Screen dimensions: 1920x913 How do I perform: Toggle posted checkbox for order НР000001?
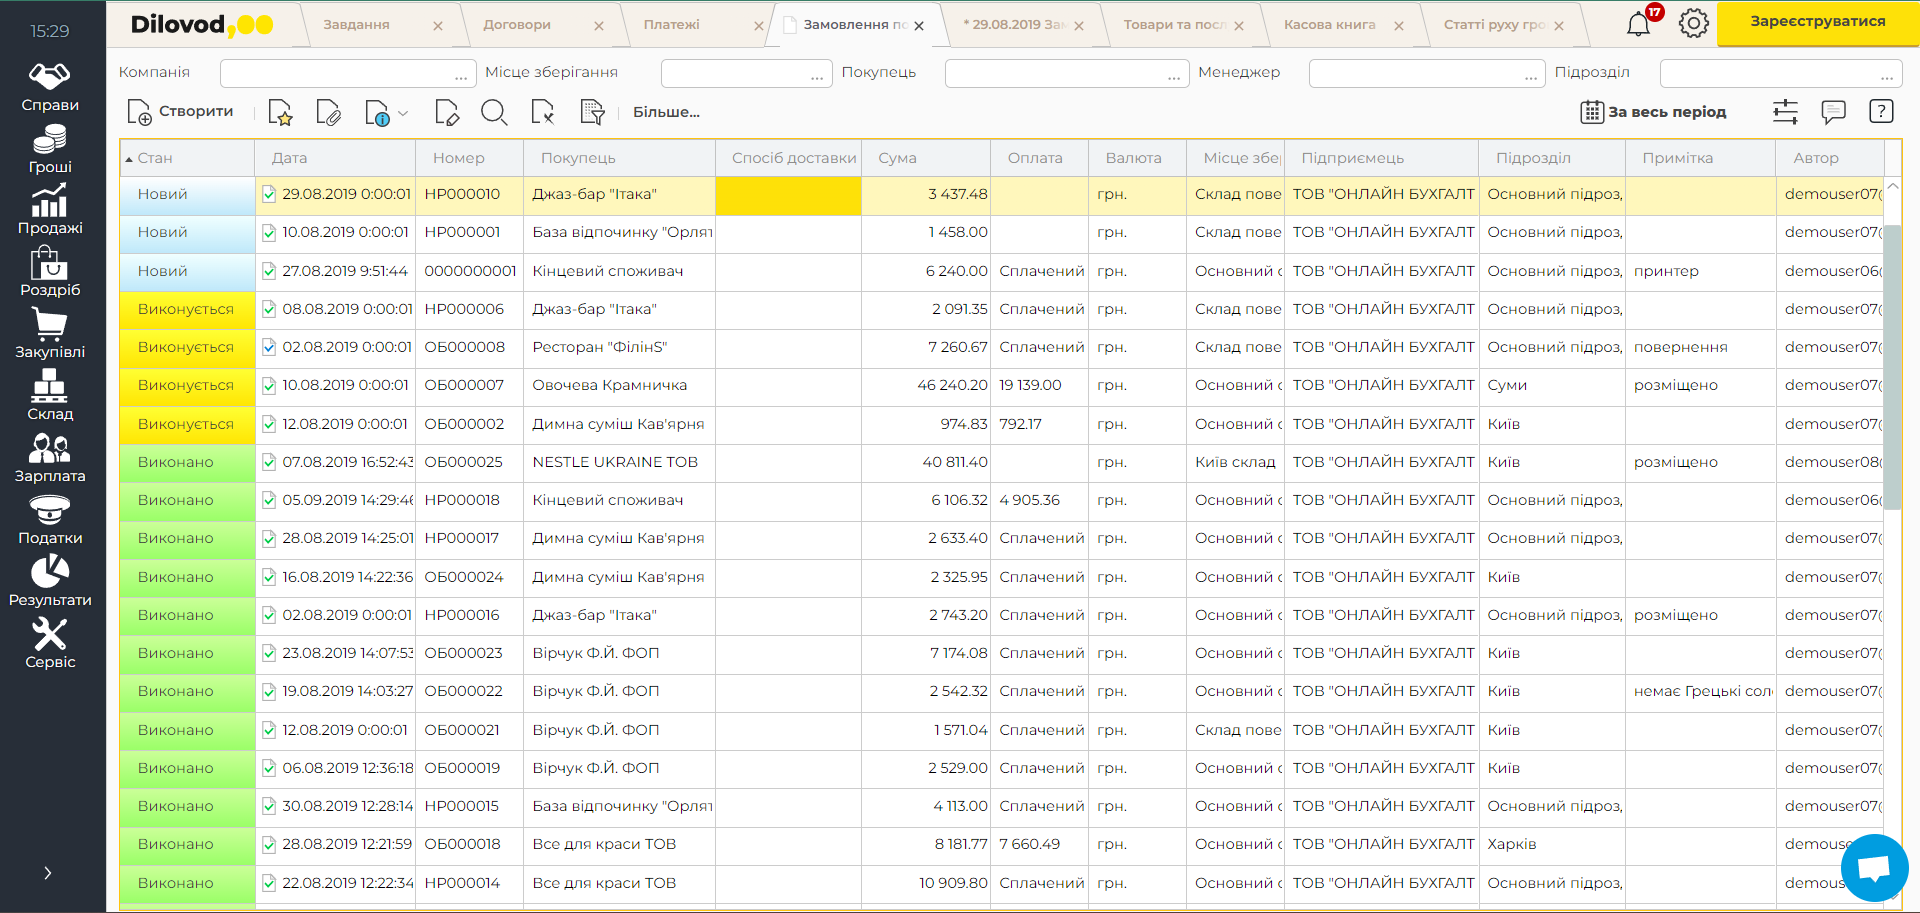[x=269, y=232]
